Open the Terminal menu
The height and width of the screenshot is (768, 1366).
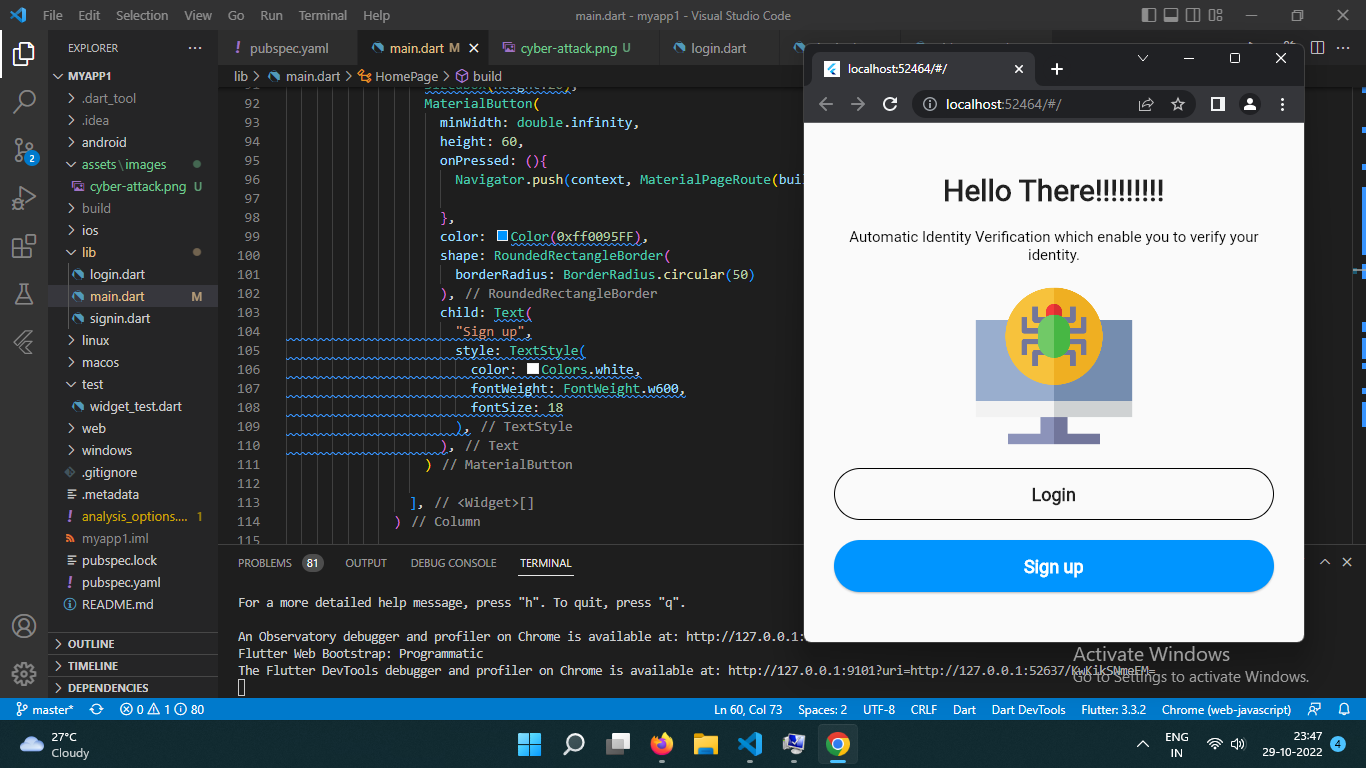pyautogui.click(x=322, y=15)
